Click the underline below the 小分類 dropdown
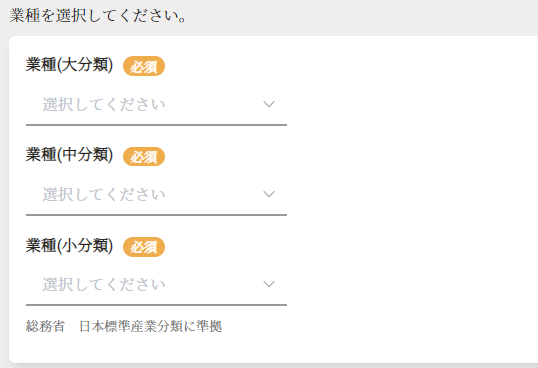The height and width of the screenshot is (368, 538). pyautogui.click(x=156, y=305)
